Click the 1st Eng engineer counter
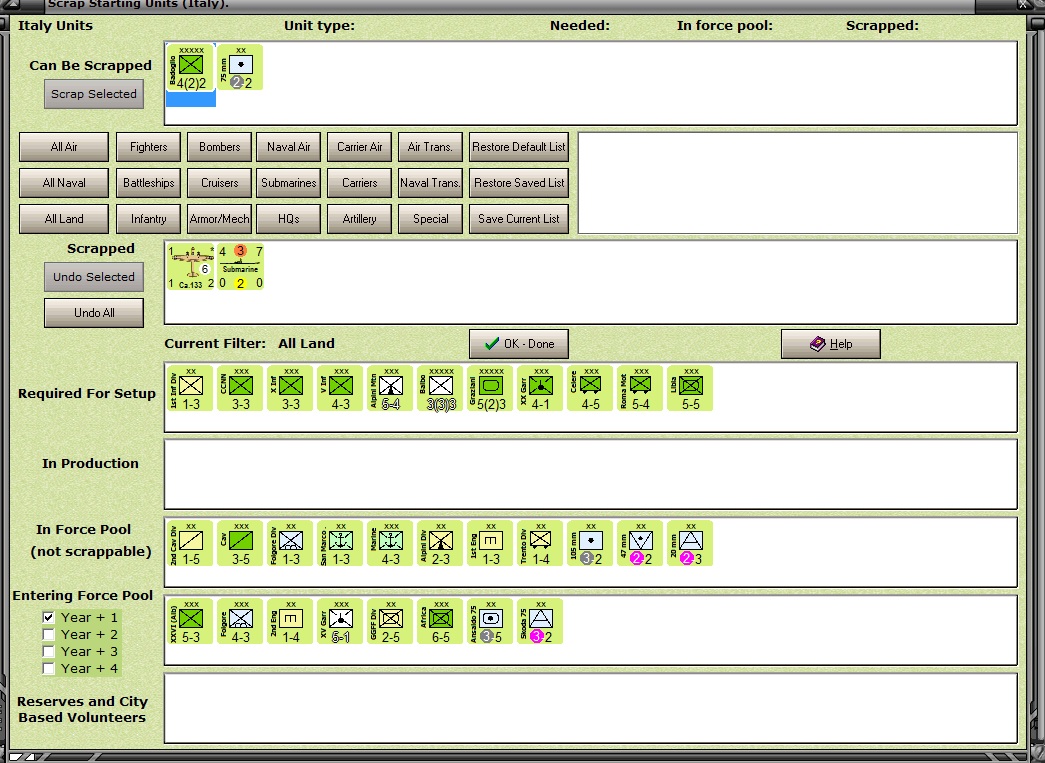Image resolution: width=1045 pixels, height=763 pixels. [491, 544]
